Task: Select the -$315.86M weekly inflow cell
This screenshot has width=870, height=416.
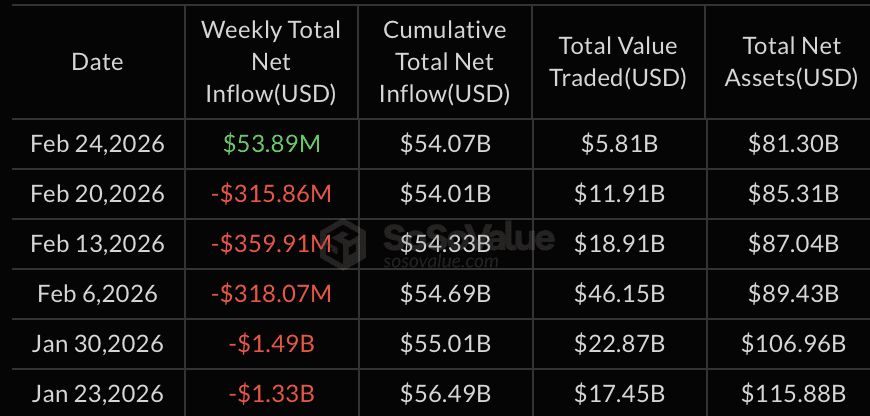Action: point(270,194)
